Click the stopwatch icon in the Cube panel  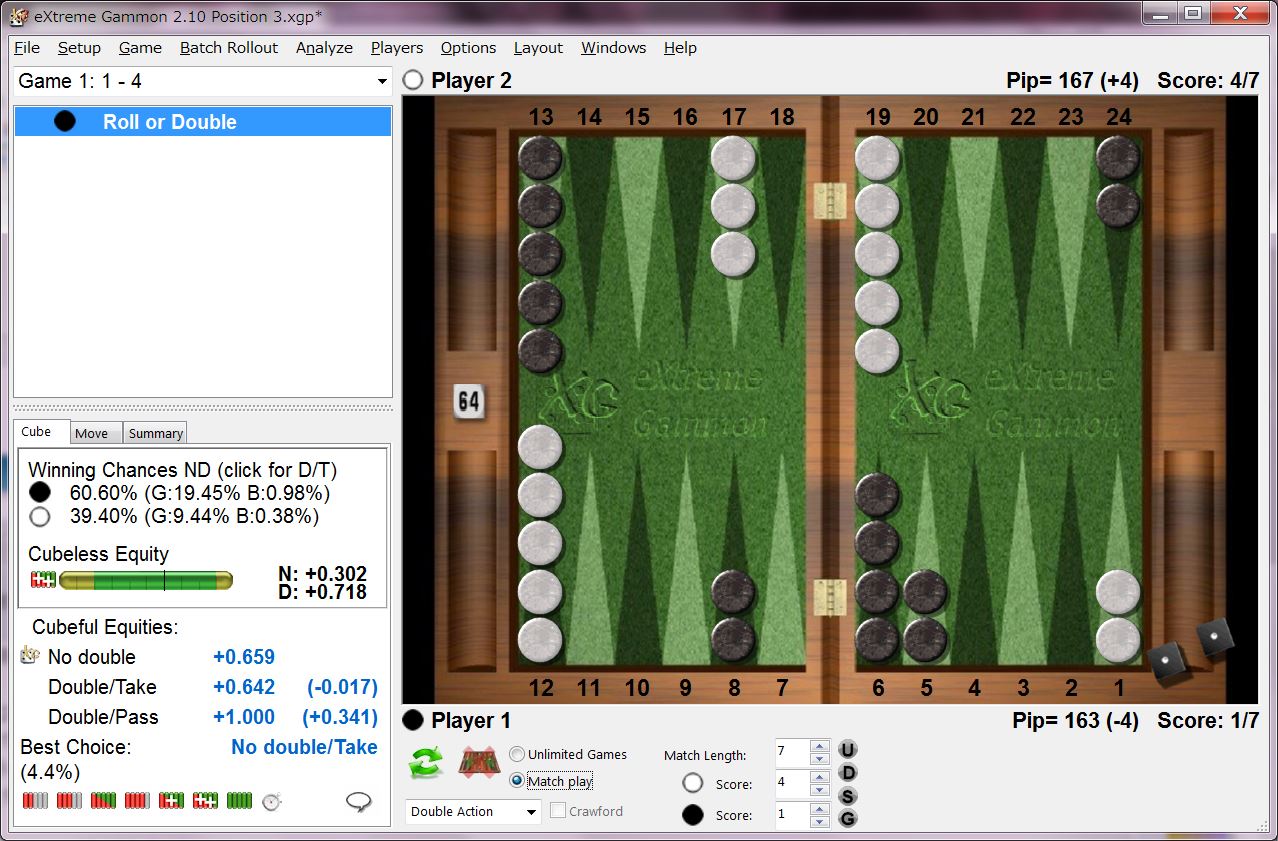coord(272,801)
